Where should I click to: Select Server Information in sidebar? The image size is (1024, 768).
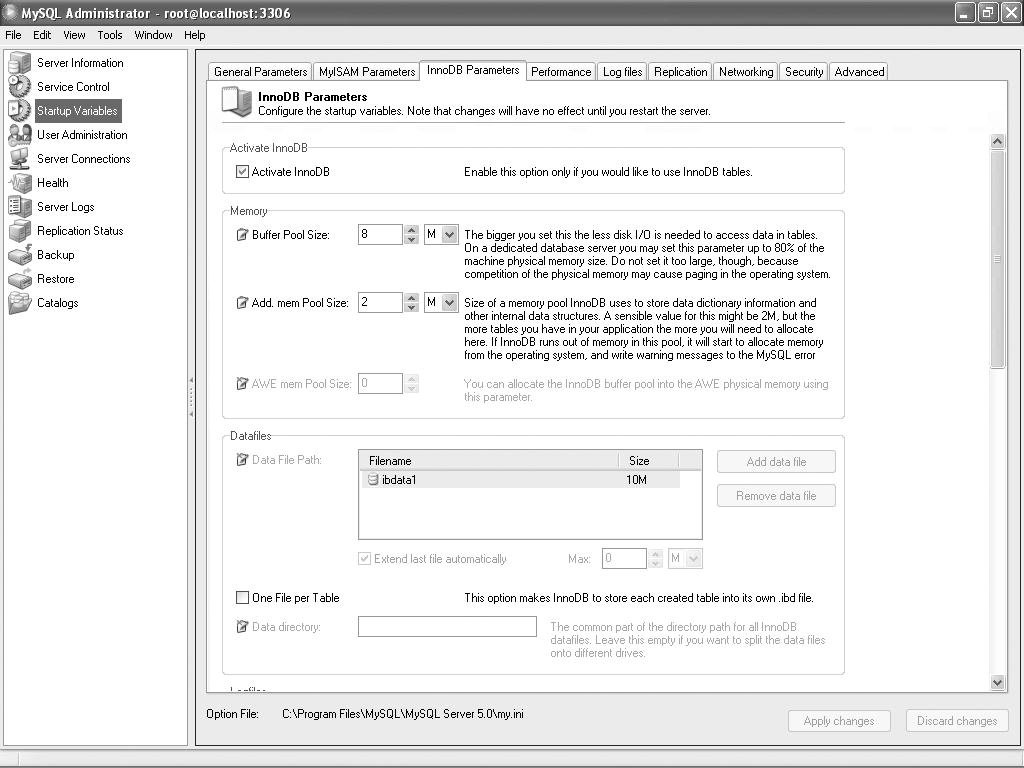80,63
